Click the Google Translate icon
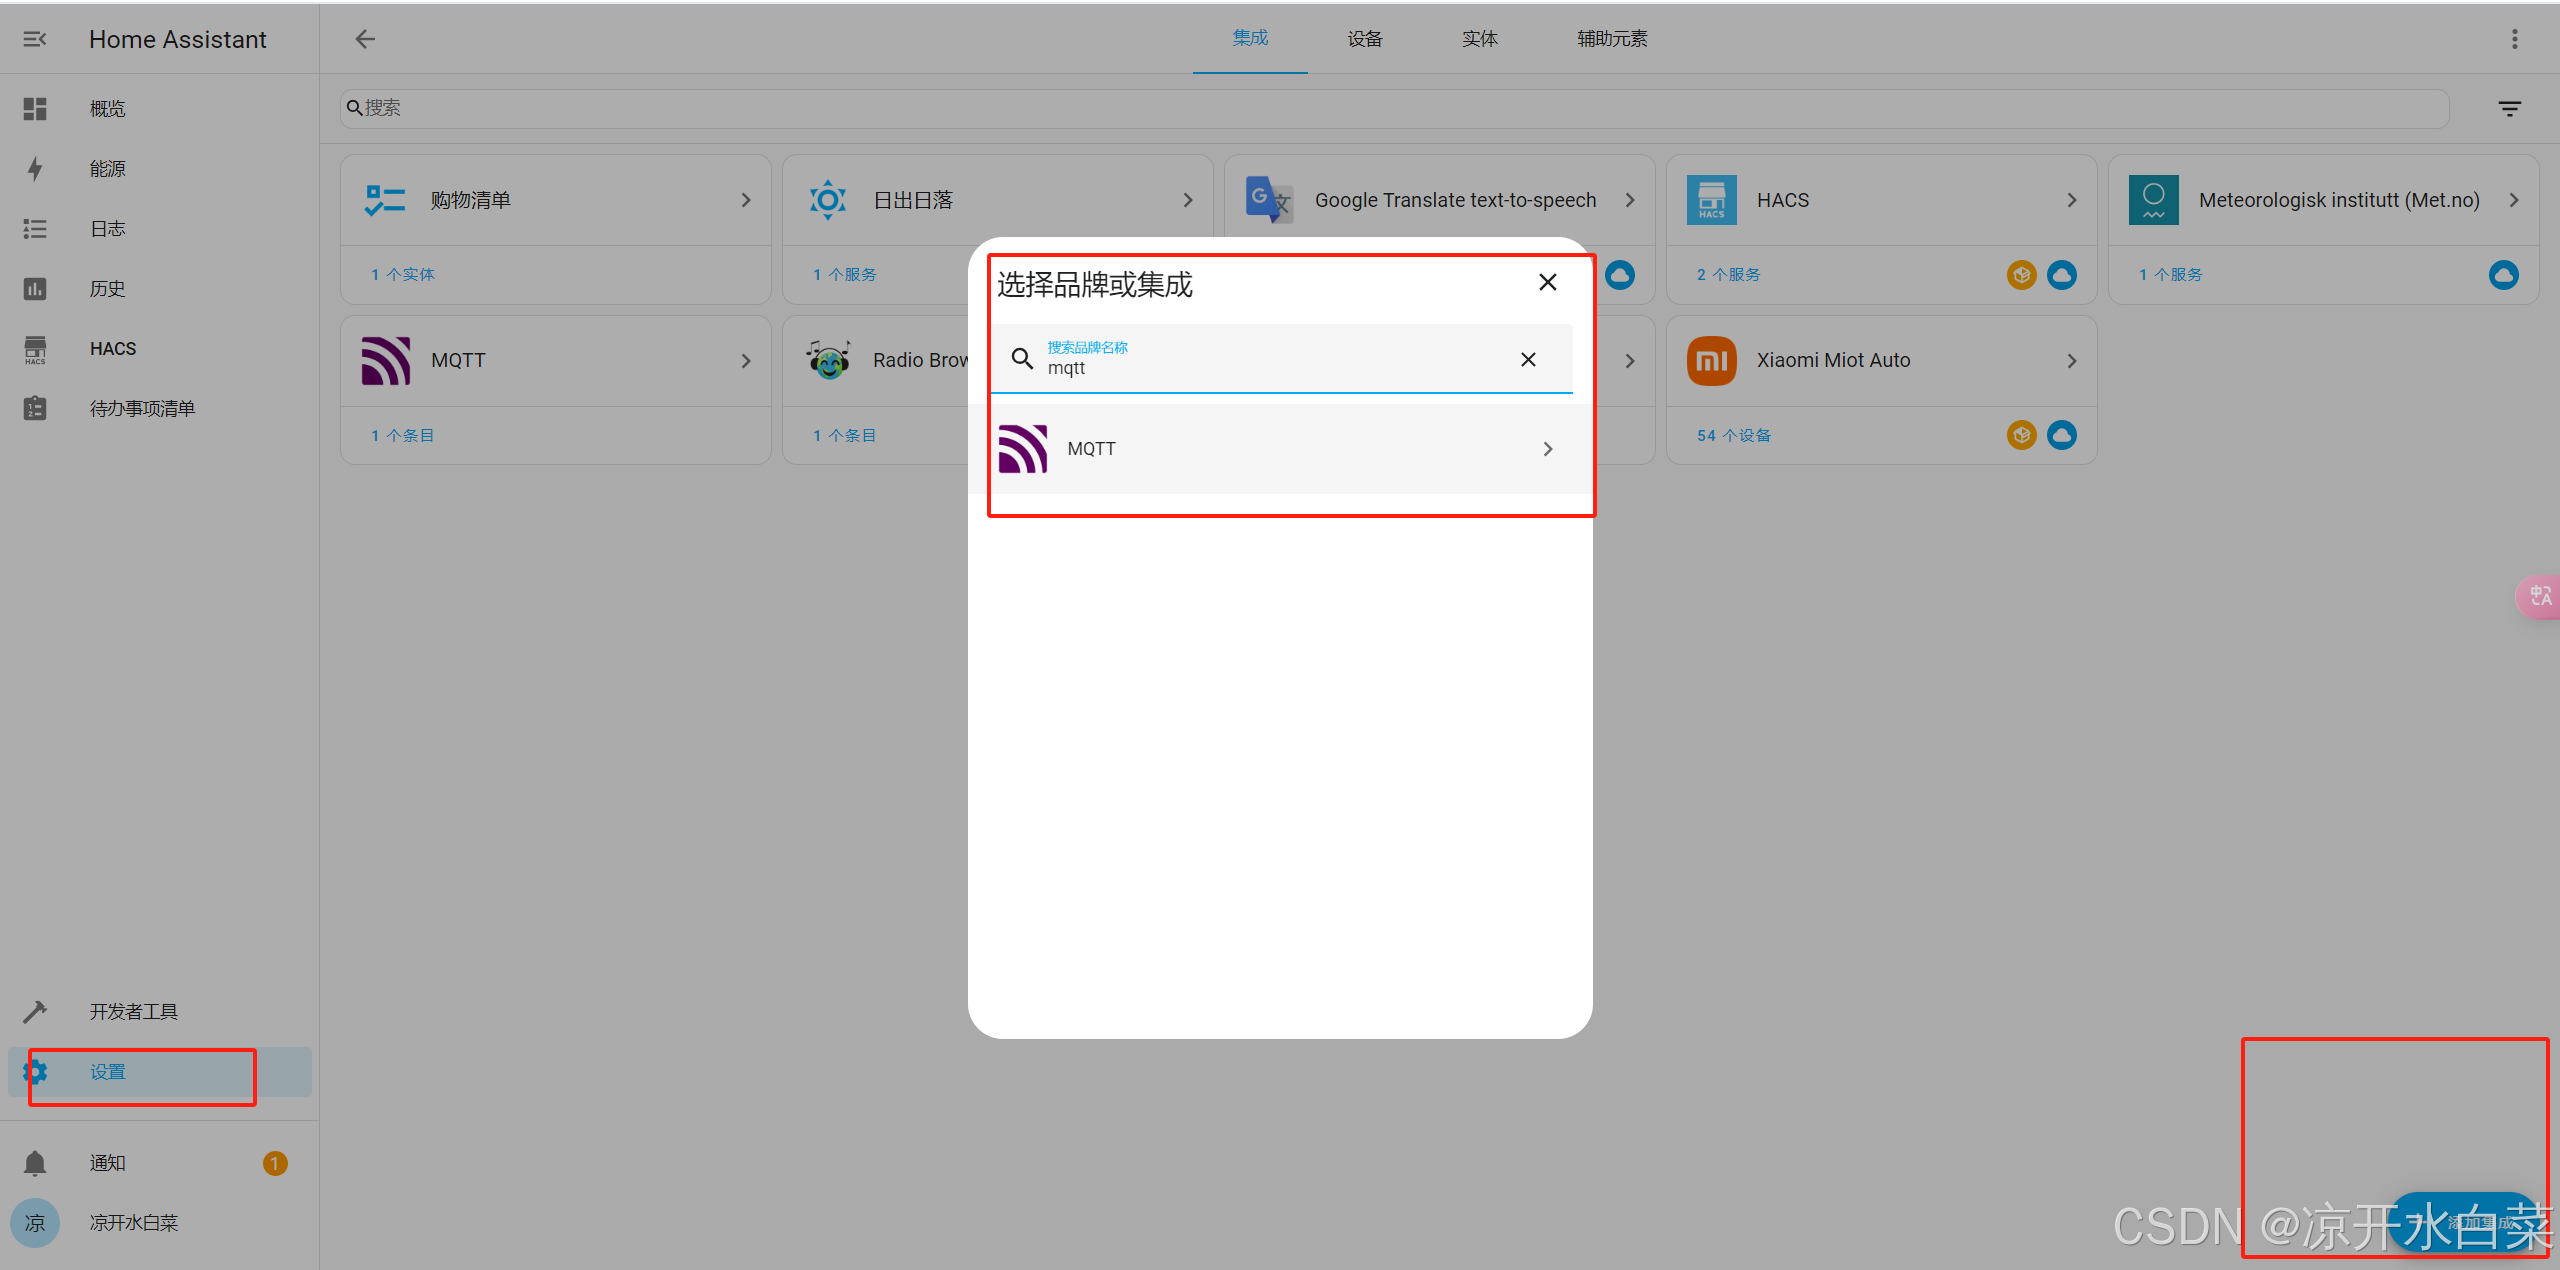This screenshot has width=2560, height=1270. pos(1269,200)
